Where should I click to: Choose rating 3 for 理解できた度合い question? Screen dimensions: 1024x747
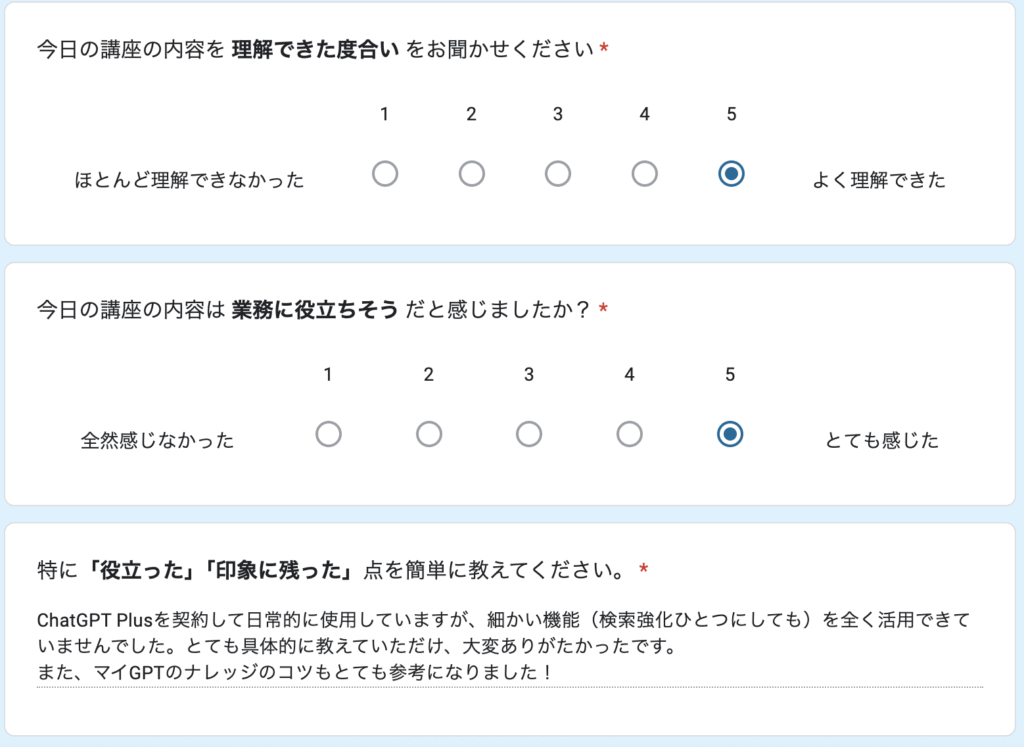558,174
